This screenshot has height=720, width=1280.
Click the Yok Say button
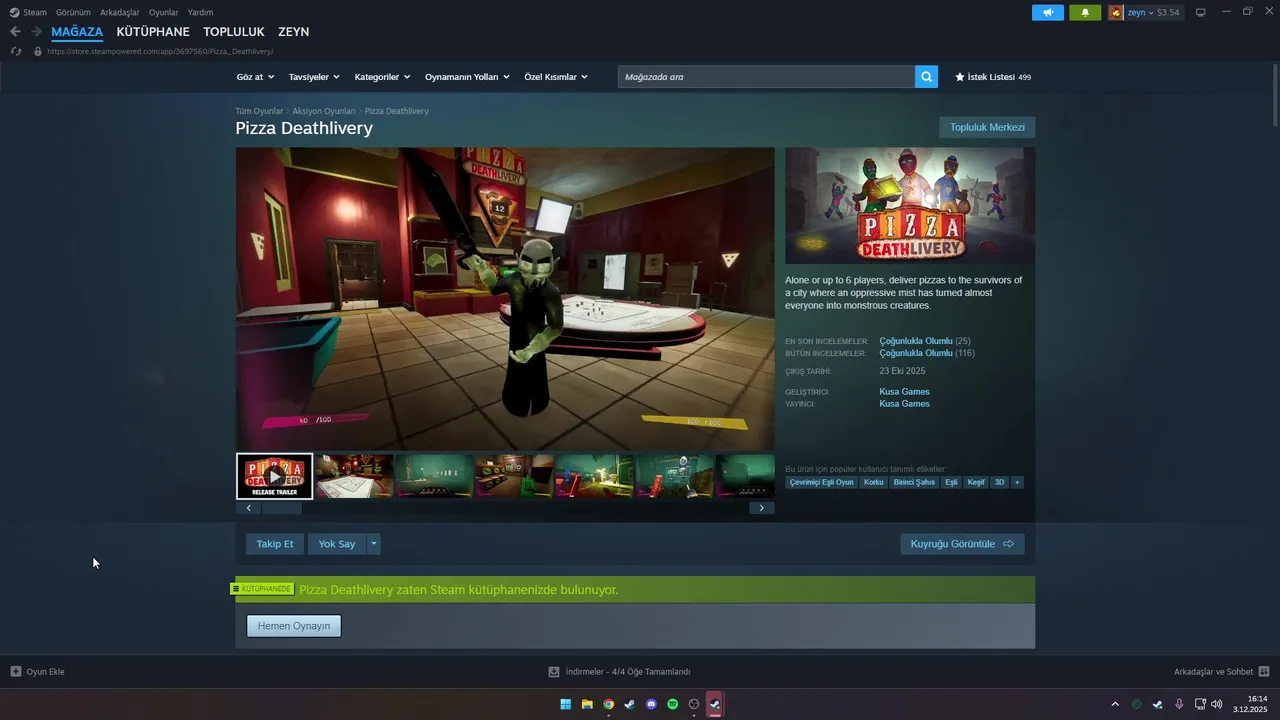337,544
